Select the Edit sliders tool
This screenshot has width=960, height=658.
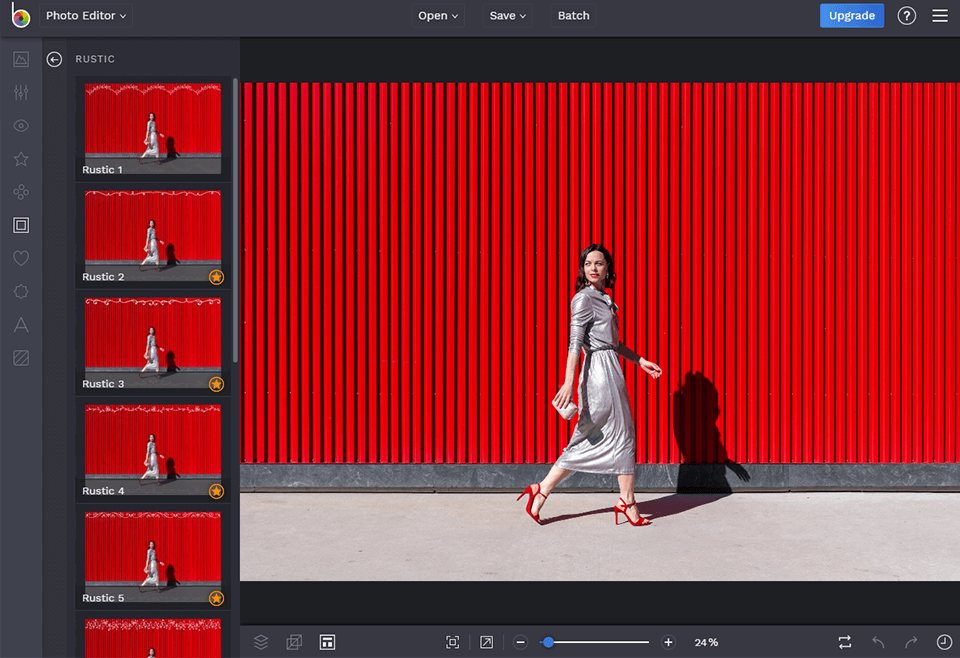(x=21, y=93)
